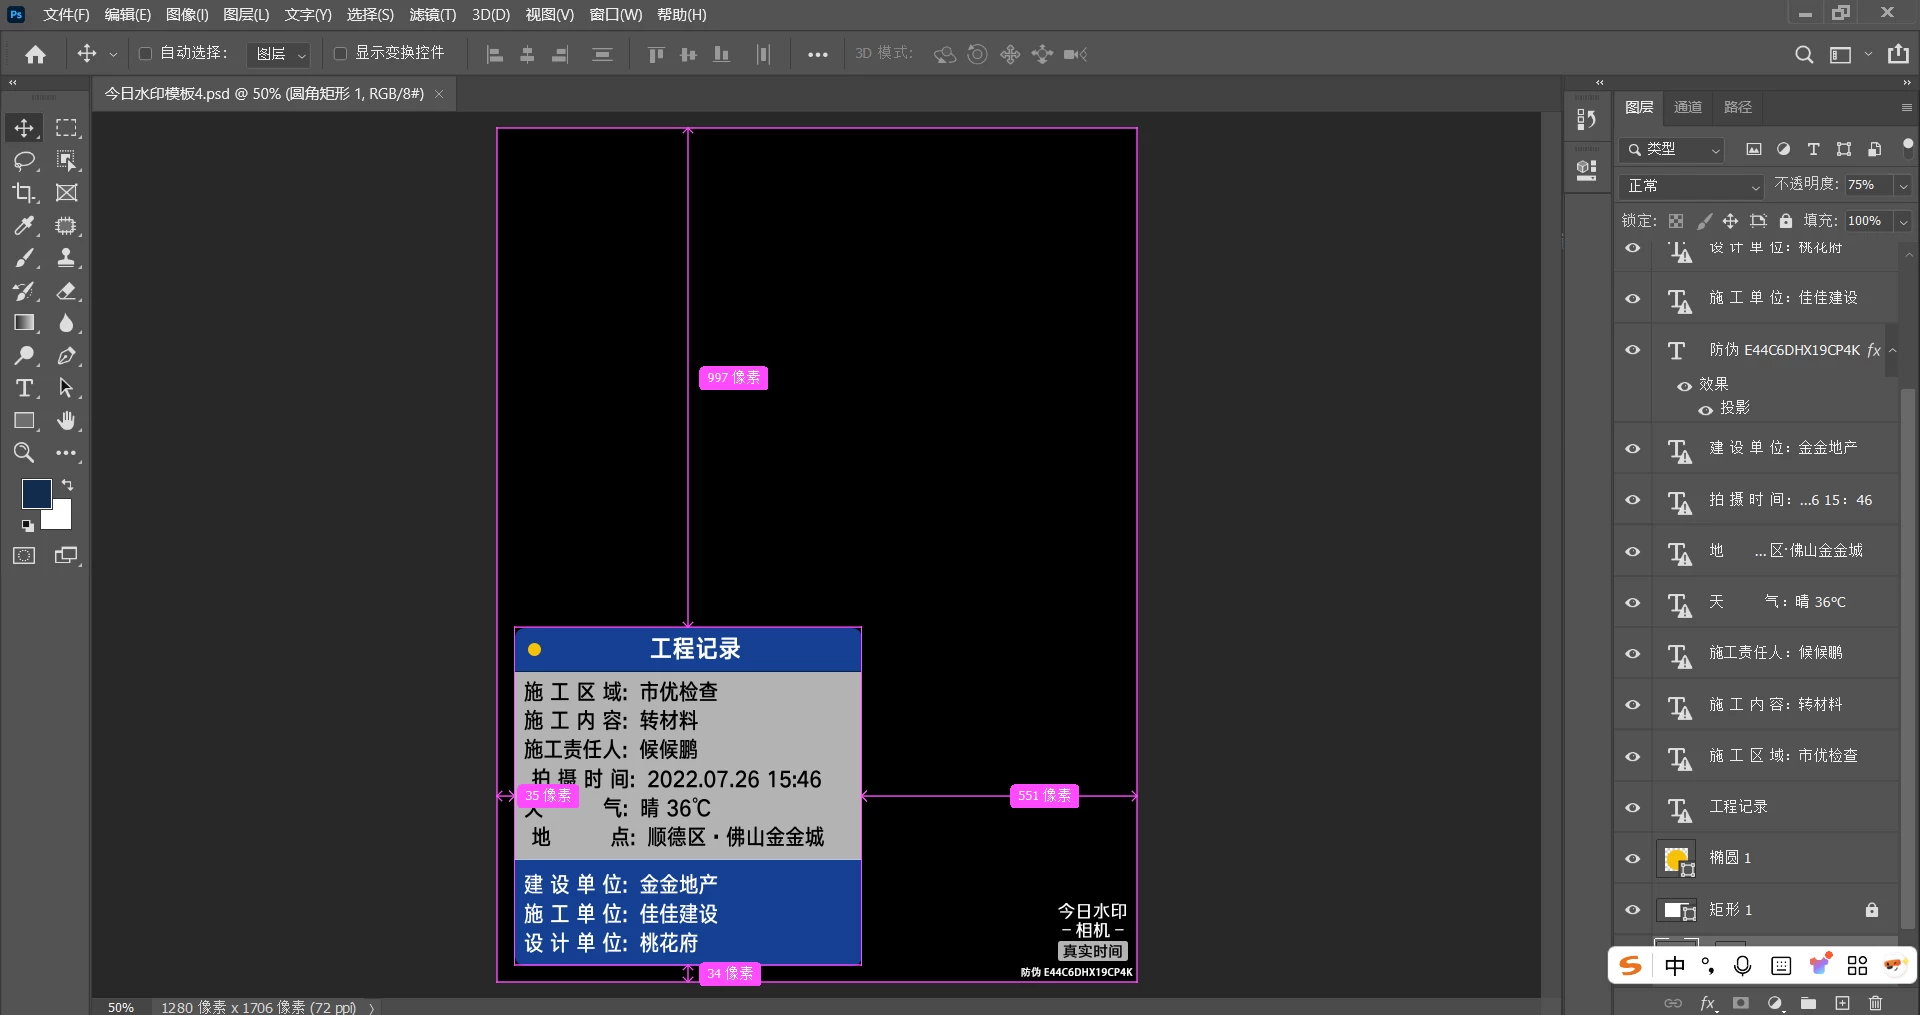Select the Move tool
The height and width of the screenshot is (1015, 1920).
pyautogui.click(x=24, y=128)
